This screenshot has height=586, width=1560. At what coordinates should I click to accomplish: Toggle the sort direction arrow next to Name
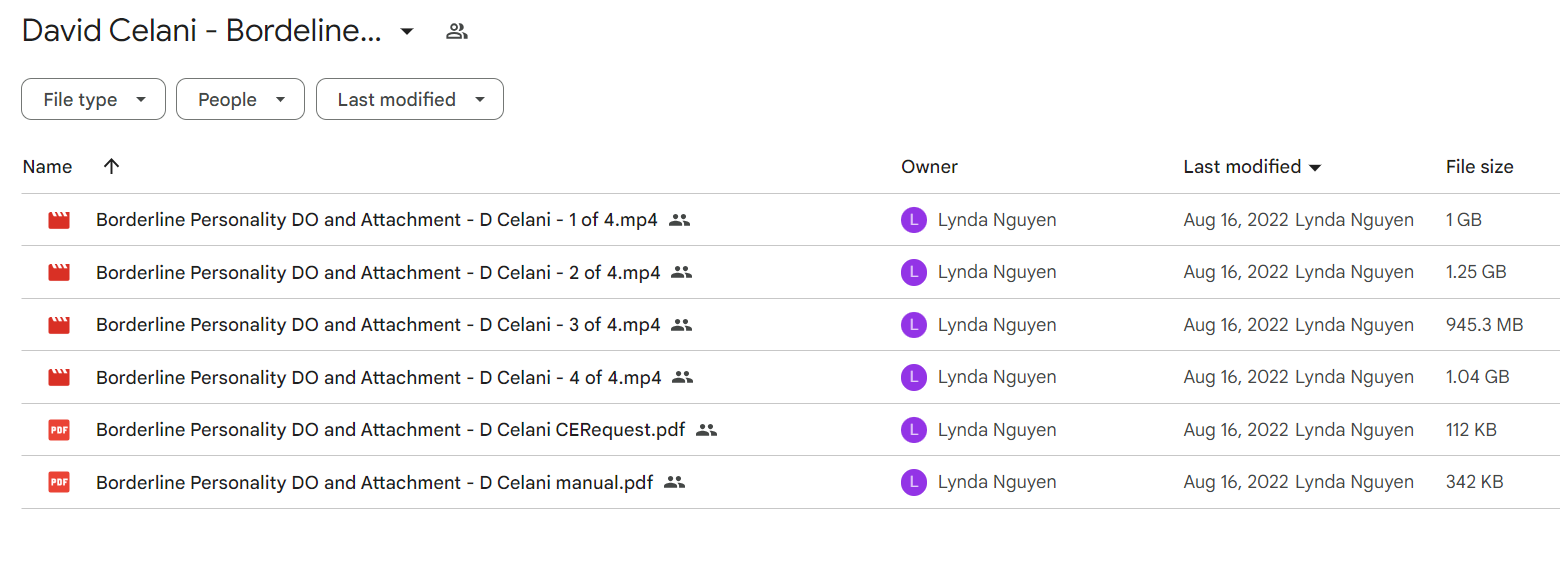point(111,166)
